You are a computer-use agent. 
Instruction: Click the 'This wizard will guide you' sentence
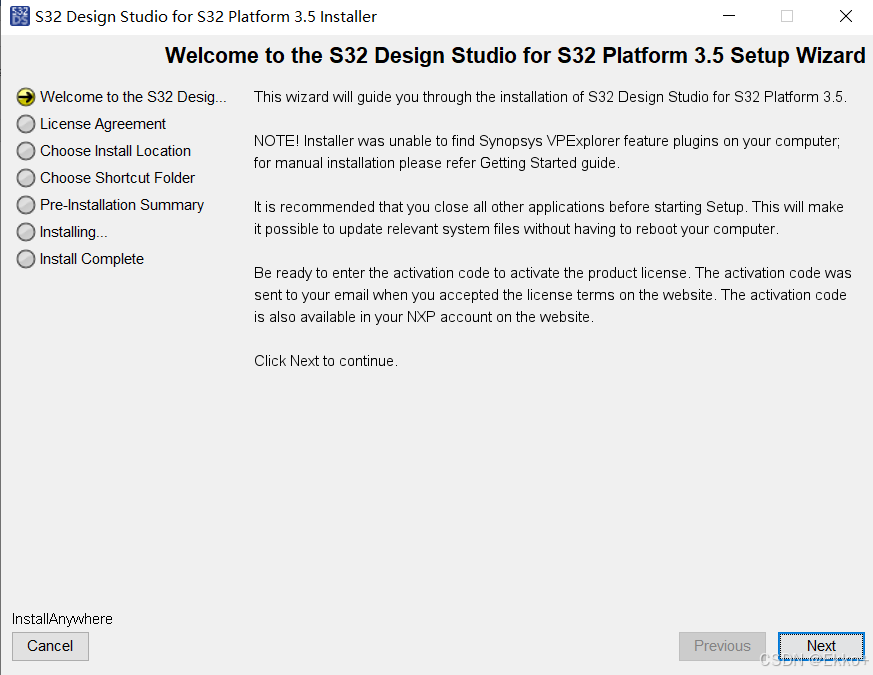click(x=550, y=97)
